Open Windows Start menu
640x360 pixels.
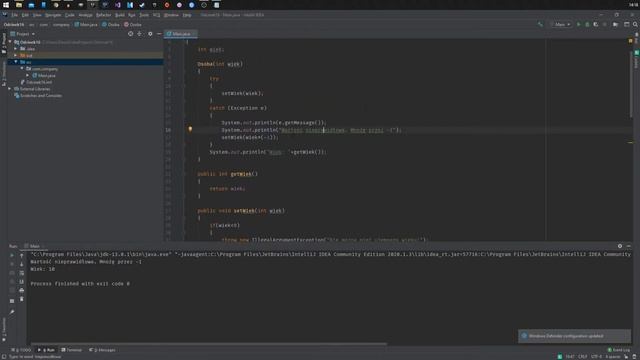6,5
